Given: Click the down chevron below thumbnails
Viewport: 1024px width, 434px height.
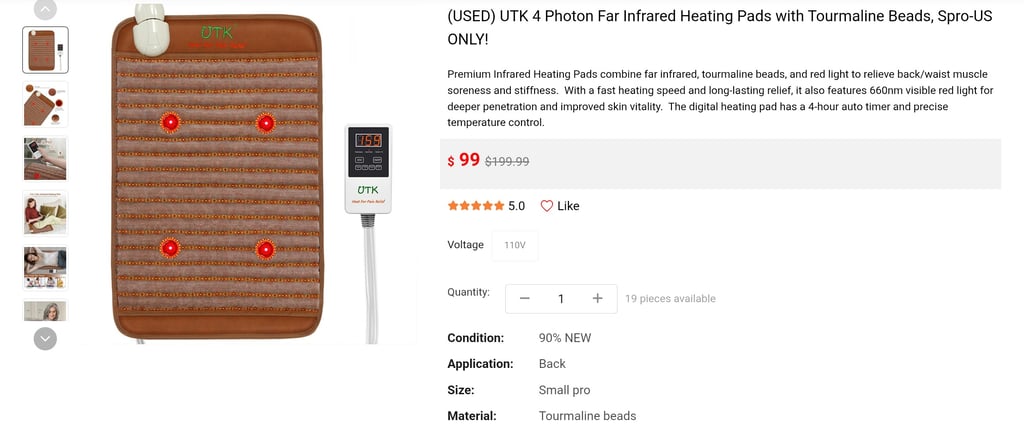Looking at the screenshot, I should pos(45,339).
